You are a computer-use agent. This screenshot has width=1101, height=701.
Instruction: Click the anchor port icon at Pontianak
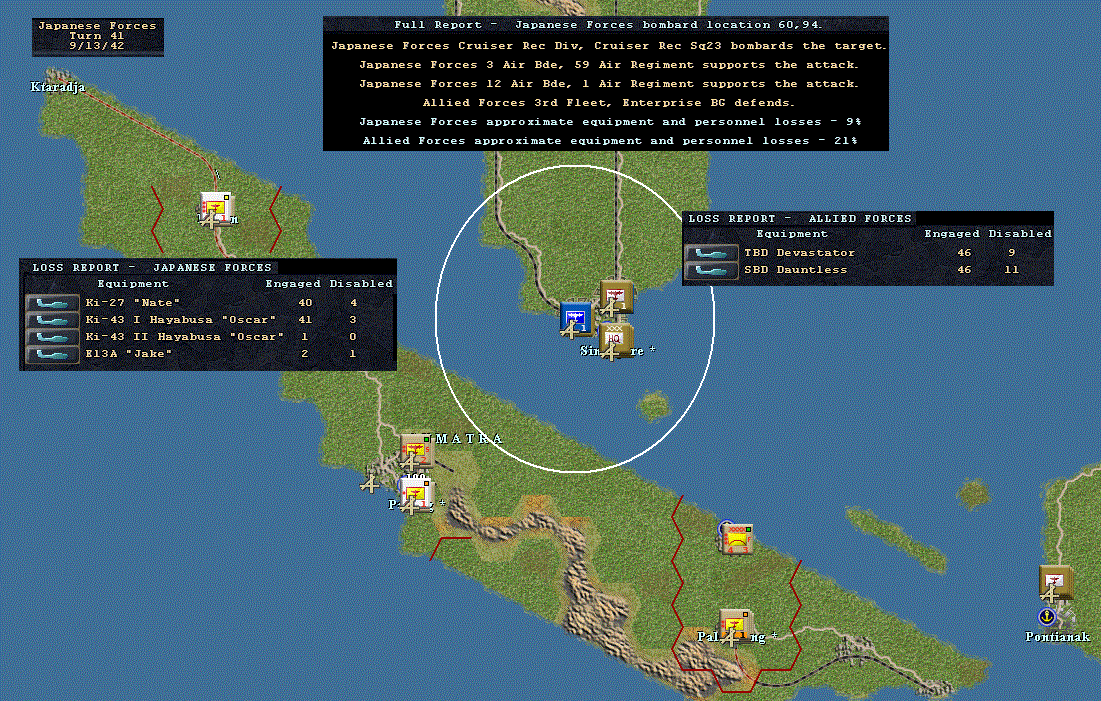pyautogui.click(x=1046, y=617)
